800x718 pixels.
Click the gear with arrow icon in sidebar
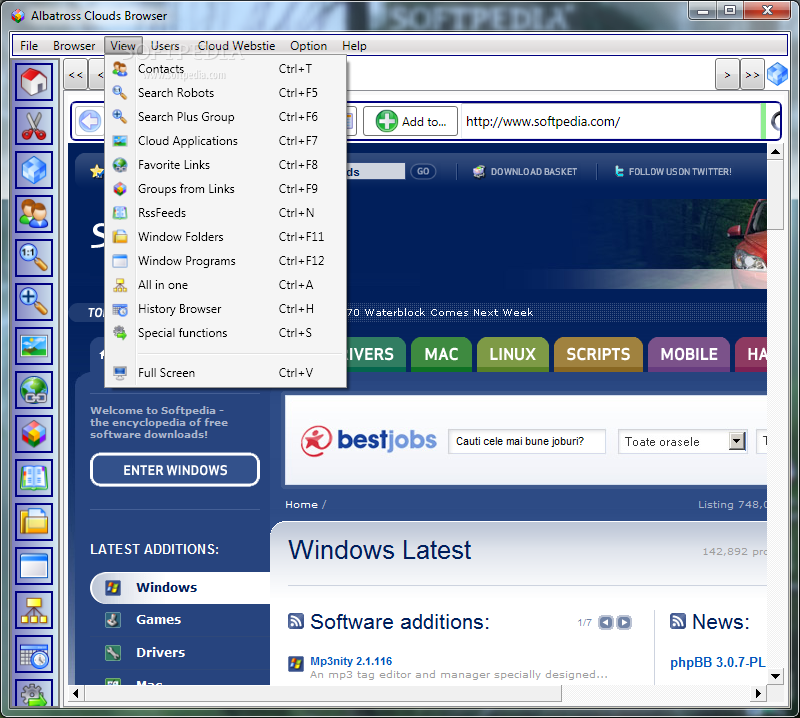(34, 694)
